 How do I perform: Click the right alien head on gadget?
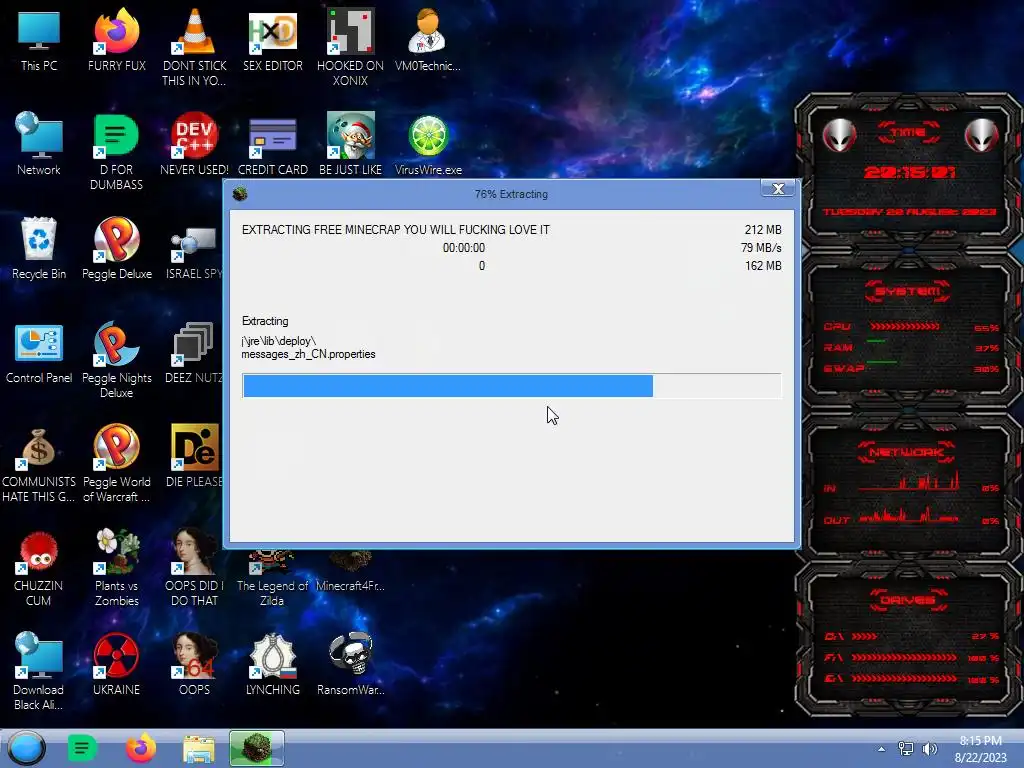coord(982,136)
